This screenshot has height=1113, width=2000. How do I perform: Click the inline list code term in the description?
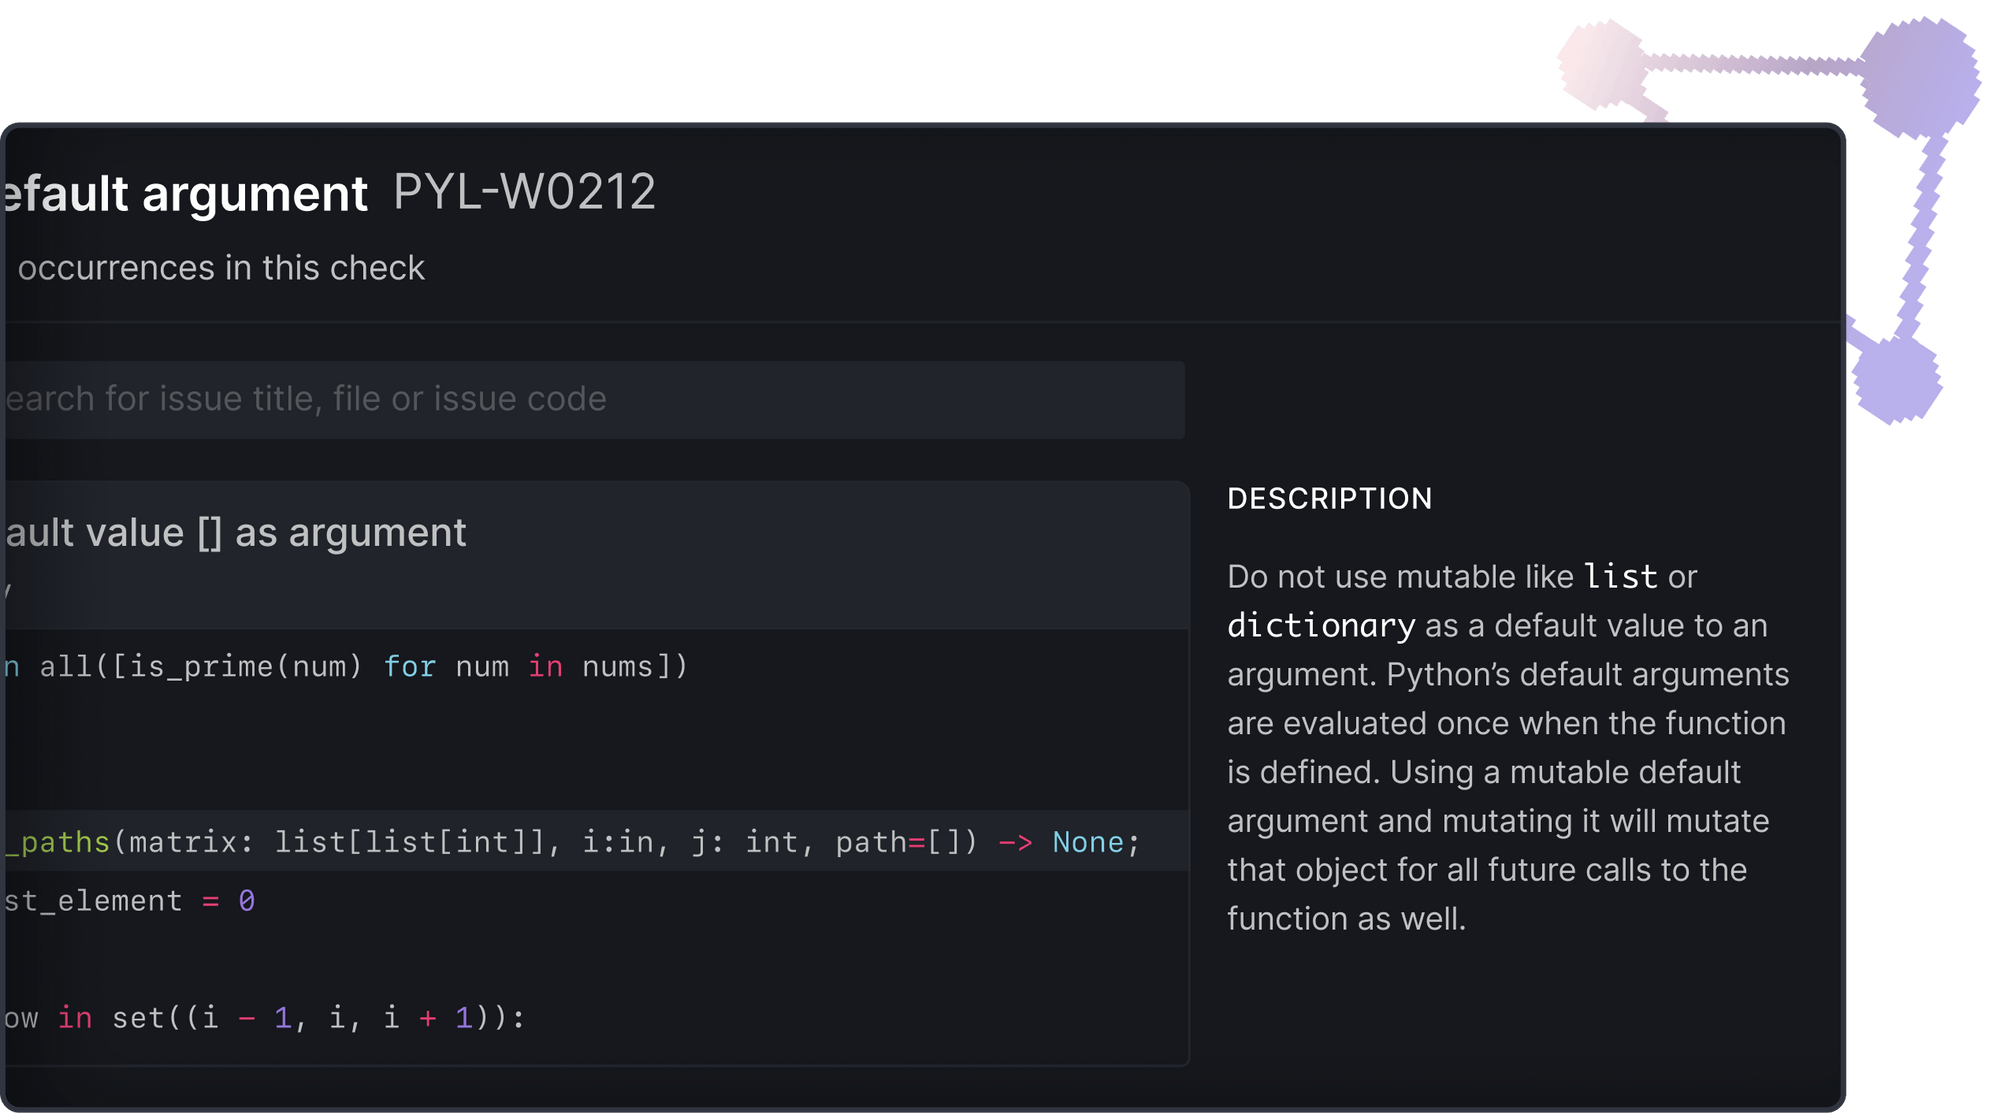[x=1618, y=576]
